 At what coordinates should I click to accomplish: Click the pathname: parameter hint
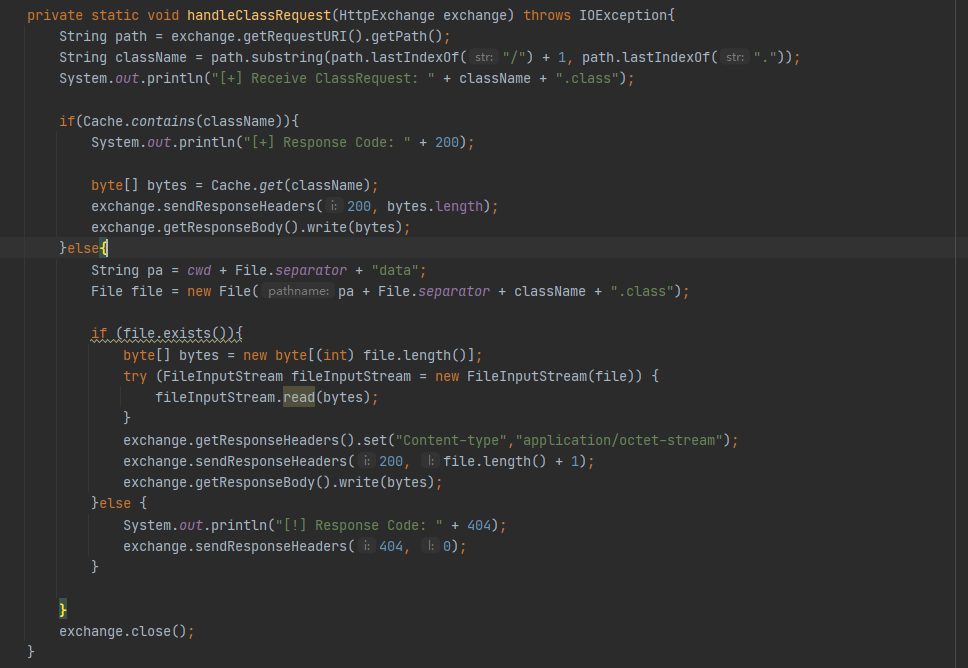(x=298, y=291)
